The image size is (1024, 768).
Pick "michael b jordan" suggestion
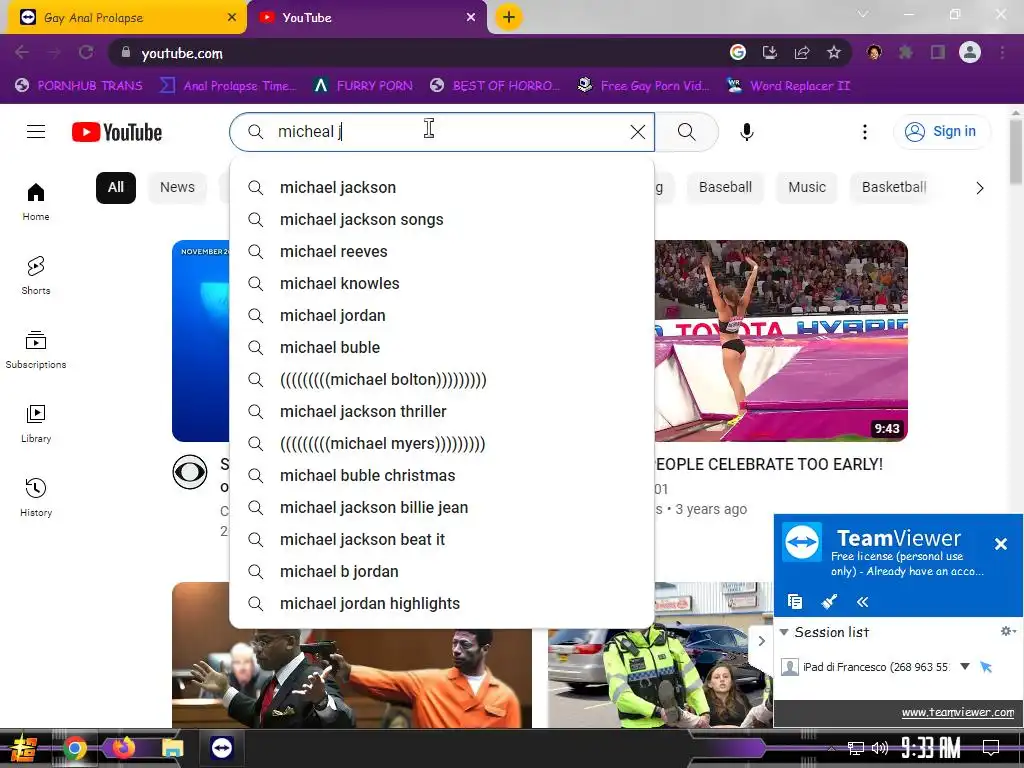point(442,571)
